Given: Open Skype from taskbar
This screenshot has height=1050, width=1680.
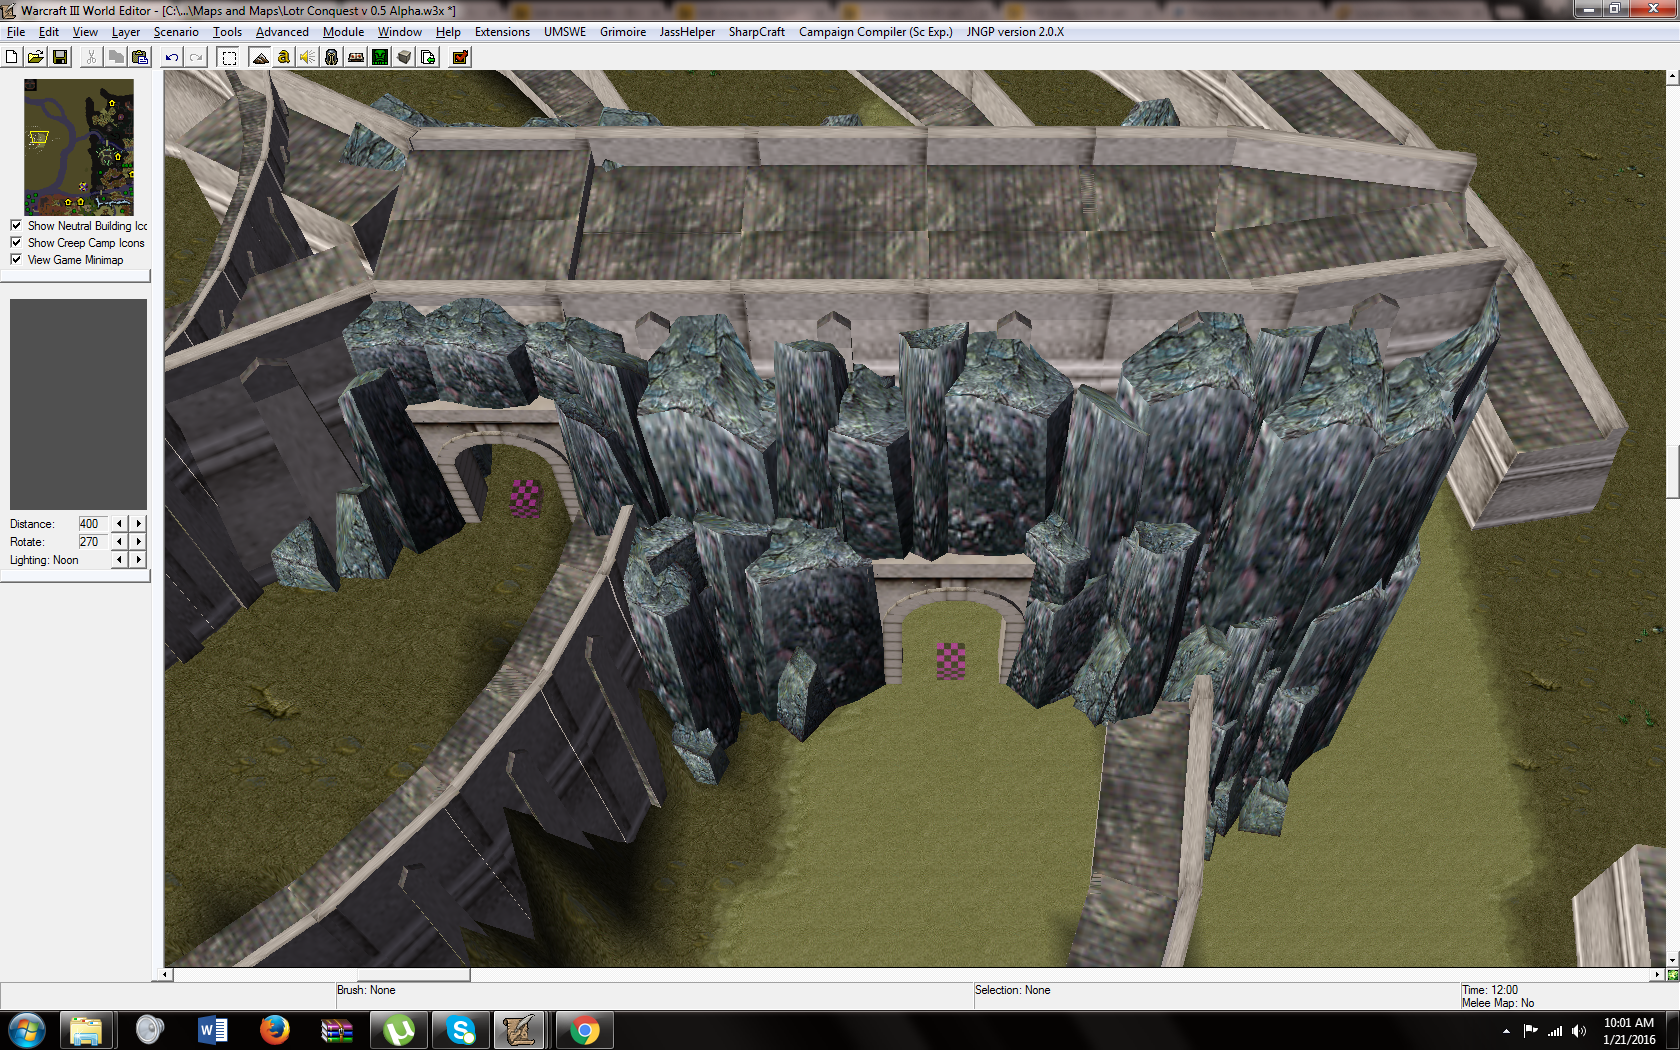Looking at the screenshot, I should pyautogui.click(x=461, y=1030).
